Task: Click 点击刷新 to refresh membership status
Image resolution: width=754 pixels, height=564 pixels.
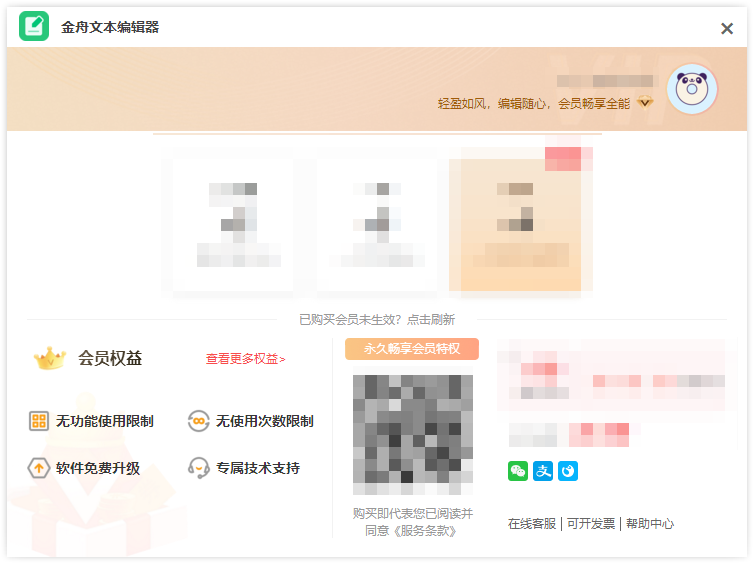Action: [430, 320]
